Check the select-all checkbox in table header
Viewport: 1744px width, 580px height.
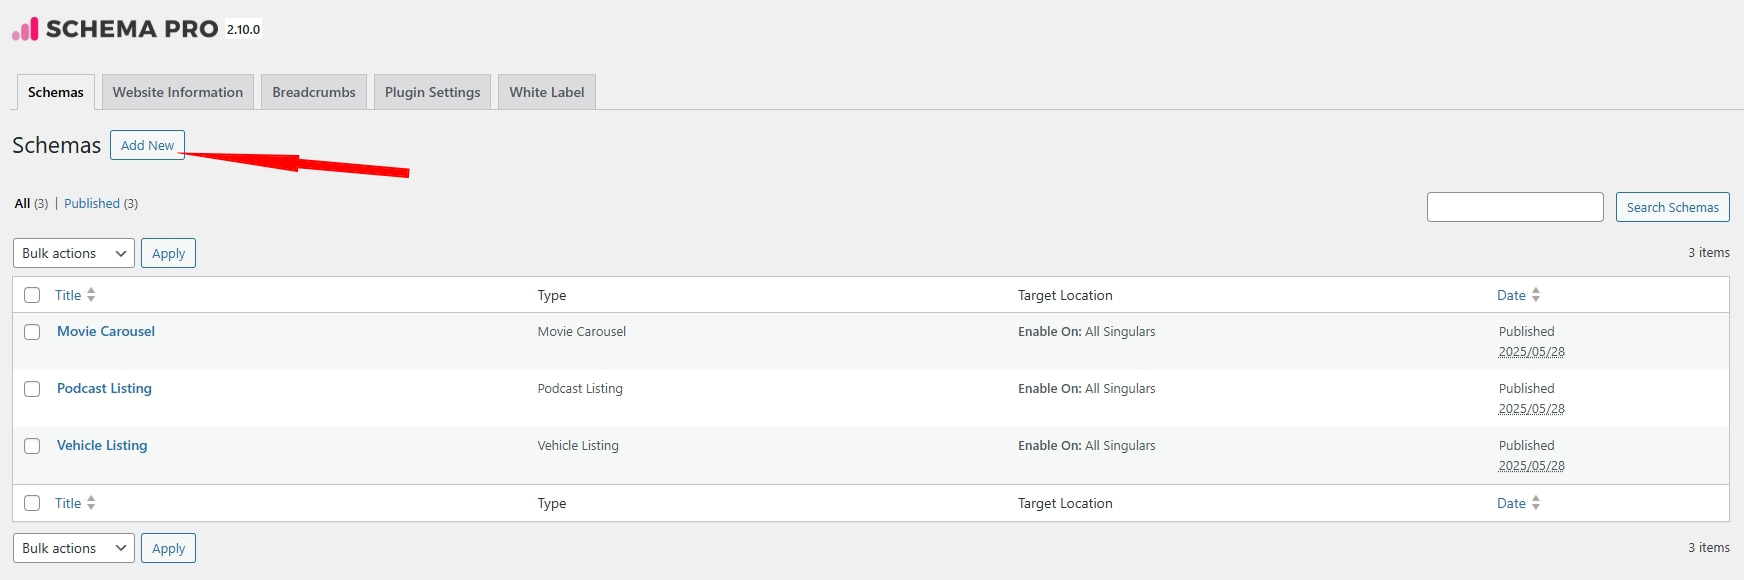coord(31,294)
